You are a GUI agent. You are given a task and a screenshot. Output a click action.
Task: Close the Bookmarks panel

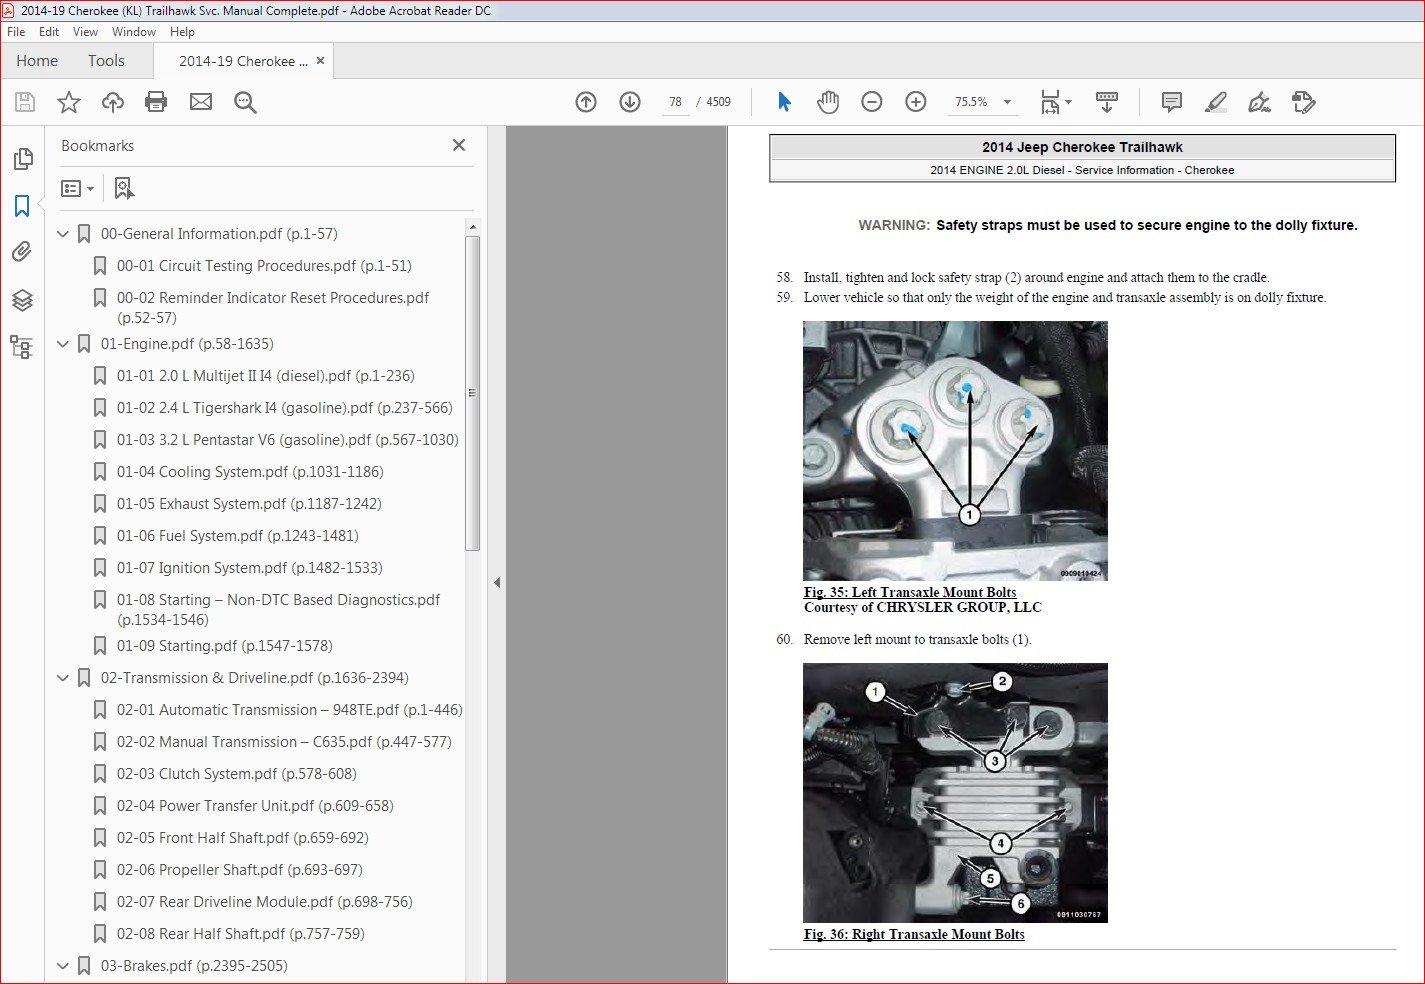tap(459, 145)
